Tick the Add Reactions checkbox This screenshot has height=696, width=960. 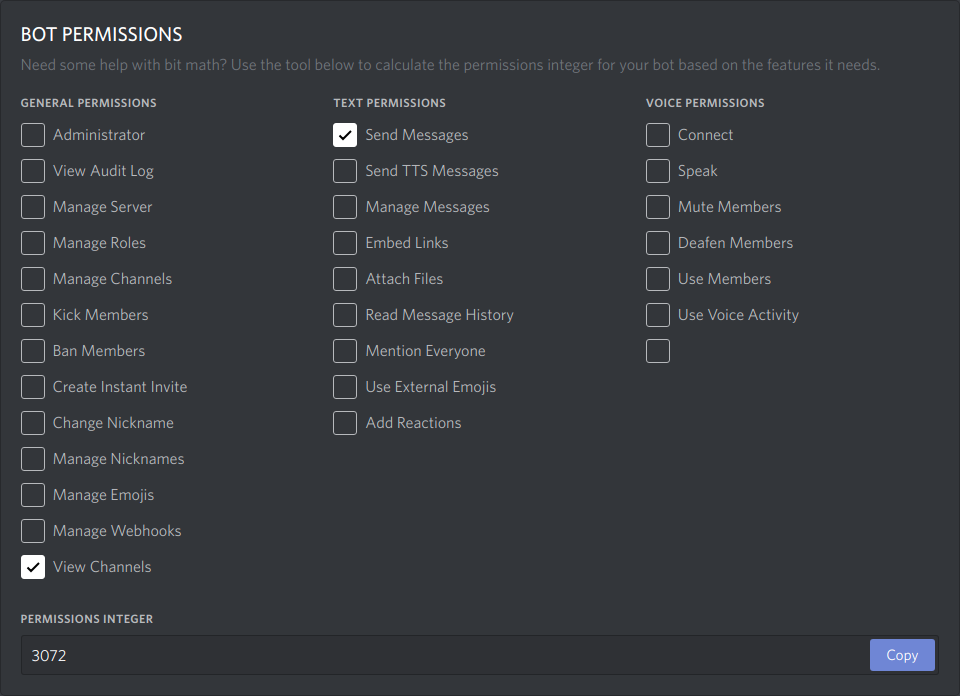point(345,423)
